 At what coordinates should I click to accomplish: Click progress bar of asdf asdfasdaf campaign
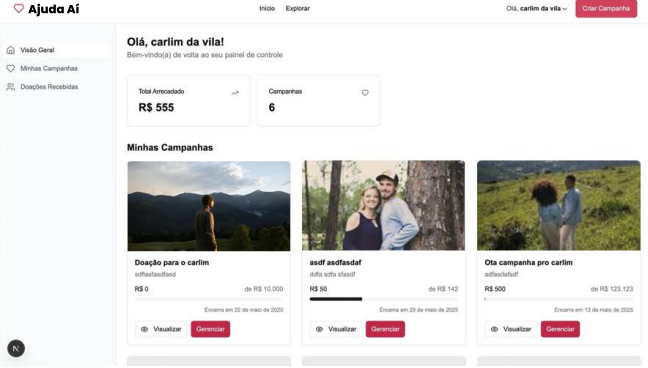click(x=384, y=299)
